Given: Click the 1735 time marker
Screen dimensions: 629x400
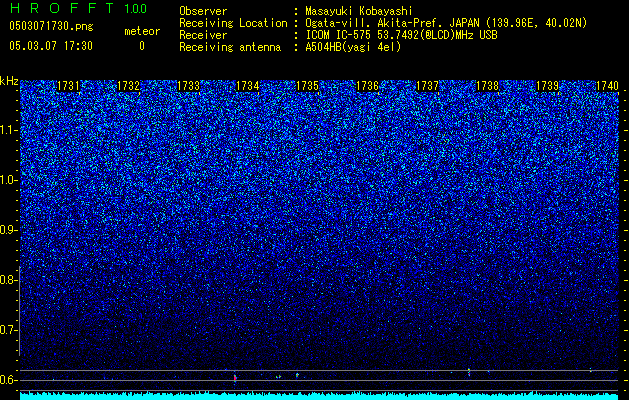Looking at the screenshot, I should [x=307, y=86].
